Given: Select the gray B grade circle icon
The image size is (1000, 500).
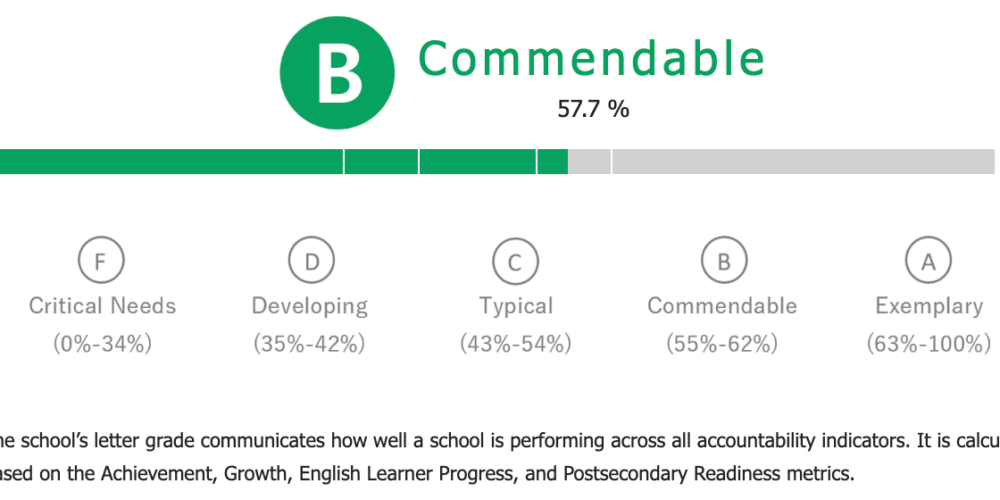Looking at the screenshot, I should pos(724,260).
